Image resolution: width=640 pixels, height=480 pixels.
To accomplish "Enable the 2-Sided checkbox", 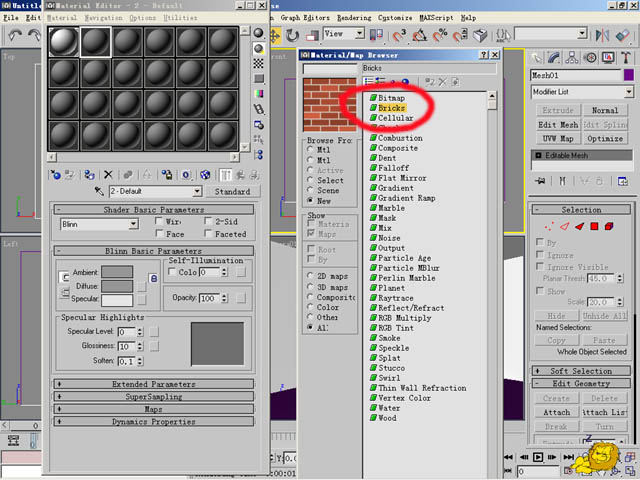I will click(207, 222).
